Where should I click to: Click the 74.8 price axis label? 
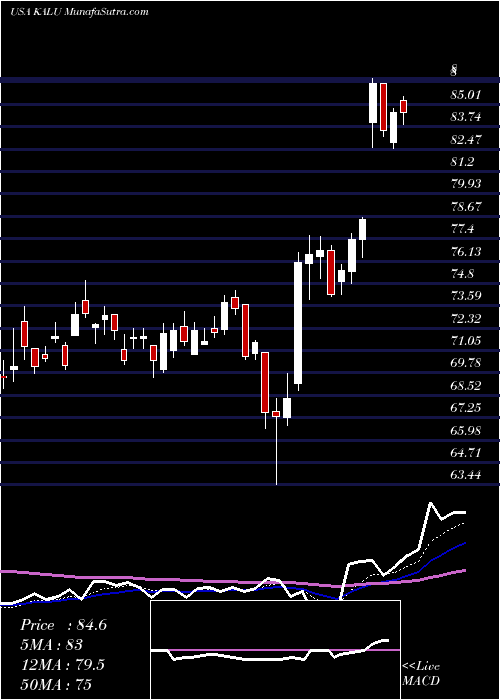(x=462, y=274)
